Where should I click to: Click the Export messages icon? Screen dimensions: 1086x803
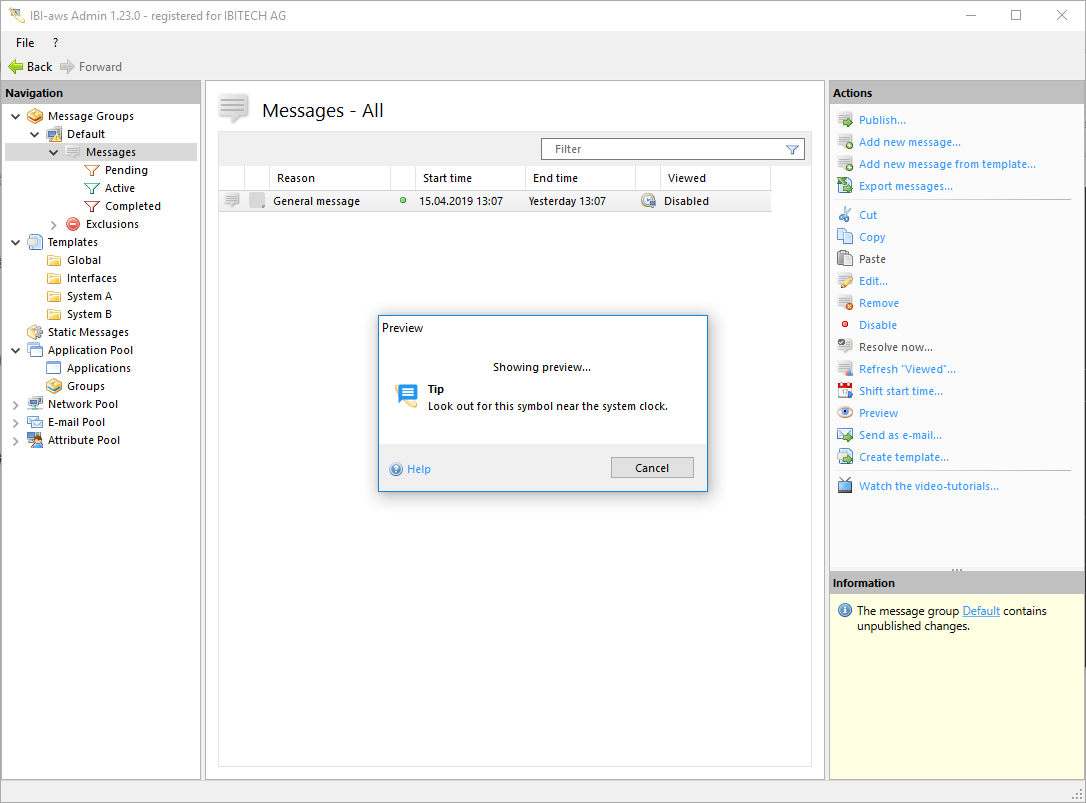click(845, 186)
